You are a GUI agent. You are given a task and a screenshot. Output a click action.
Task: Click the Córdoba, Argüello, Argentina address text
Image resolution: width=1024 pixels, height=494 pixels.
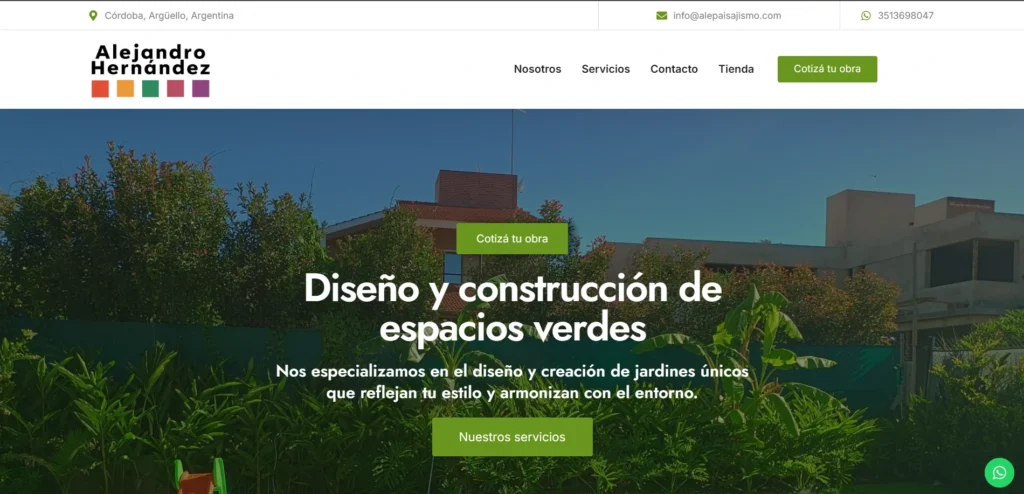point(169,16)
